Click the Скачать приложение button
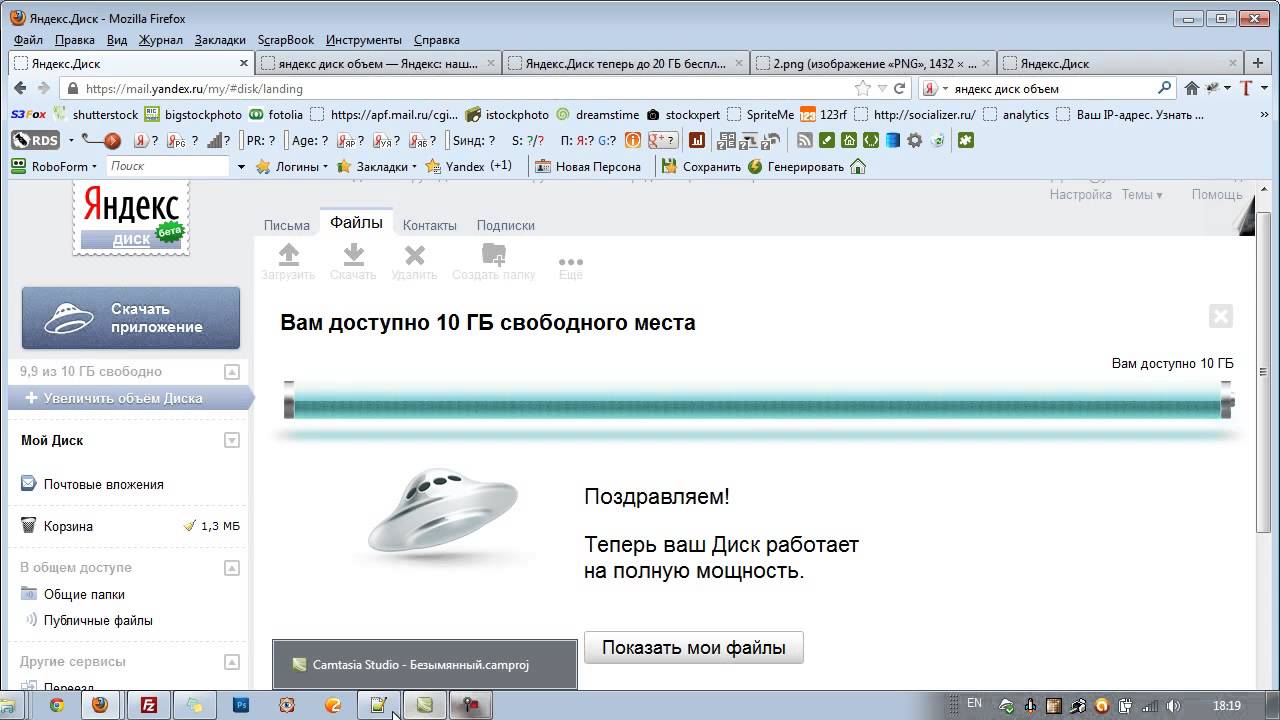 pyautogui.click(x=131, y=318)
